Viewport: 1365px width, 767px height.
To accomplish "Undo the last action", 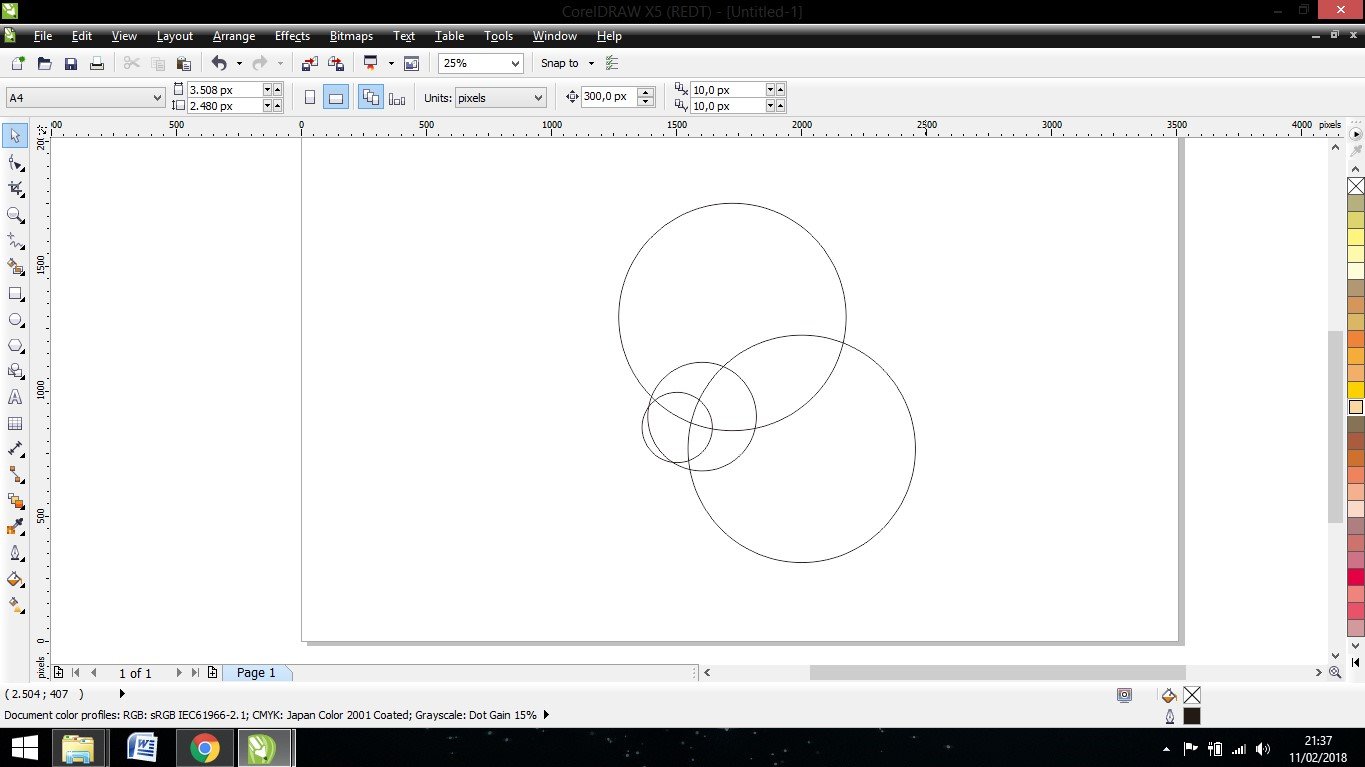I will coord(219,63).
